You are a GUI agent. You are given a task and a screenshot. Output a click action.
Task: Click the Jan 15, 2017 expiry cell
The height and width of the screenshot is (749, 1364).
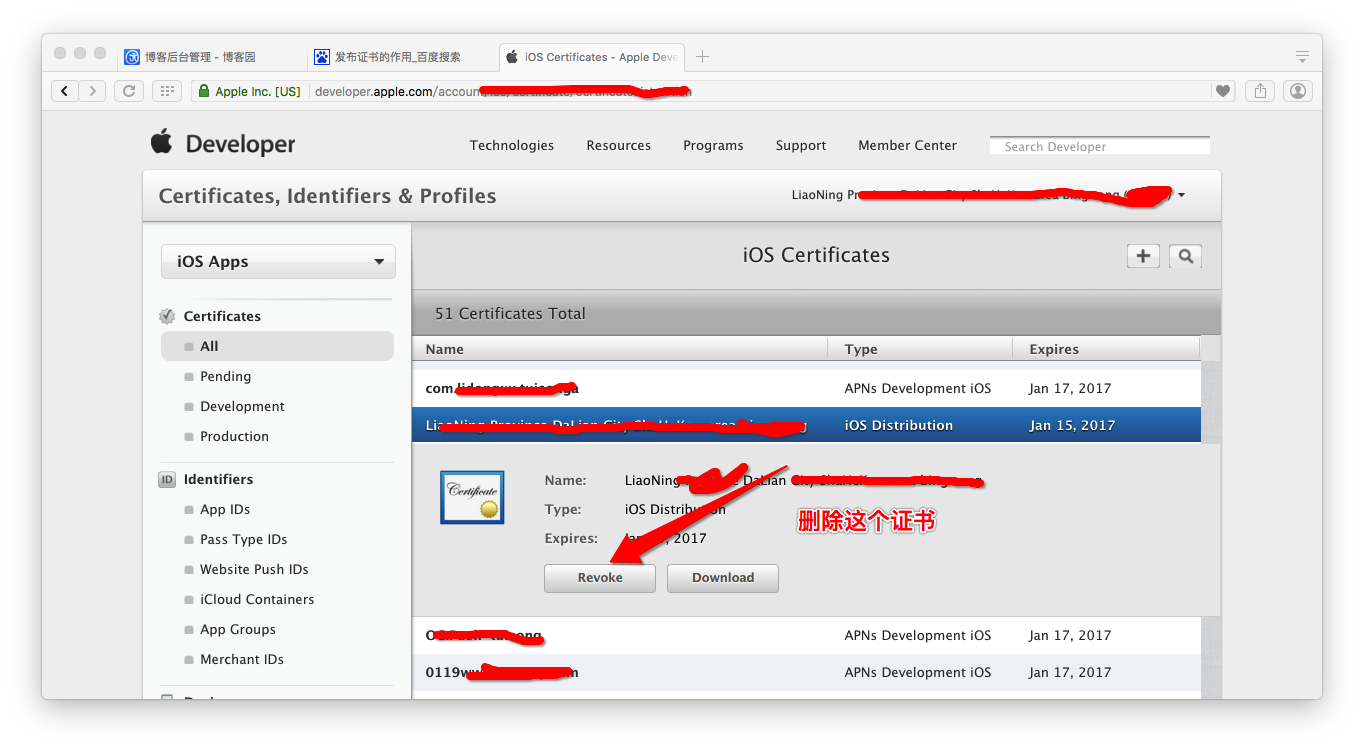tap(1071, 425)
